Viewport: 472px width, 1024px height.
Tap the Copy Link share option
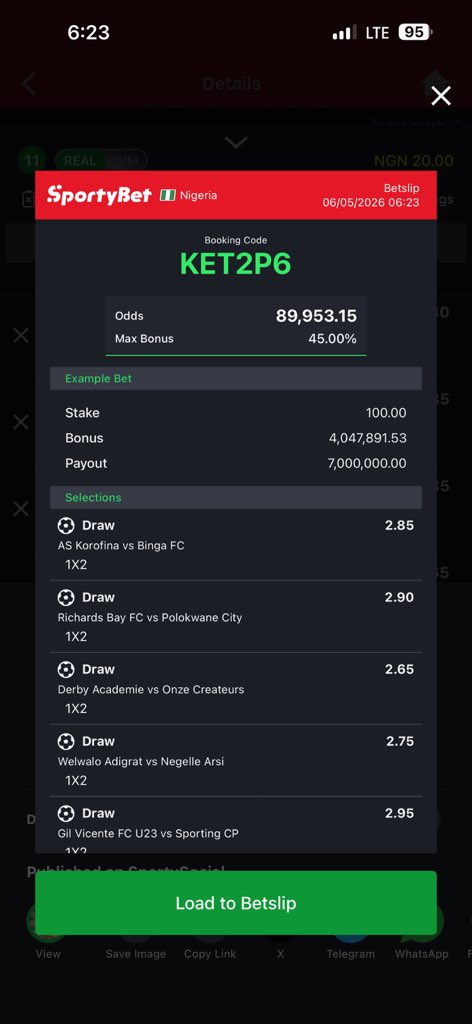(210, 953)
